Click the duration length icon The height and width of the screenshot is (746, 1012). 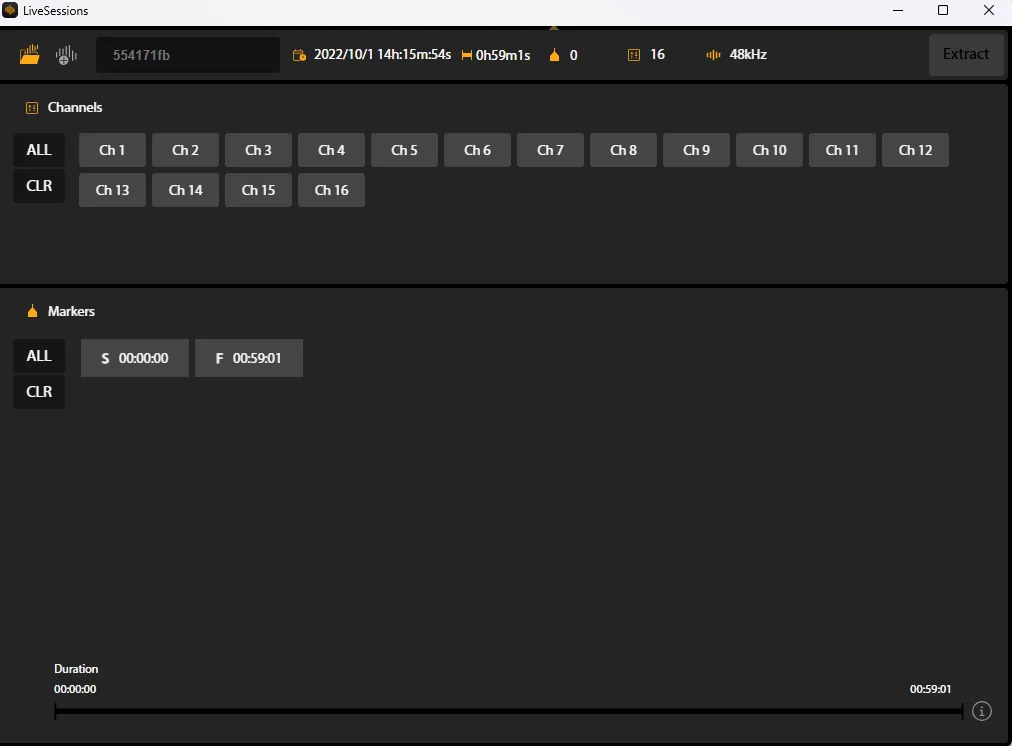tap(467, 55)
